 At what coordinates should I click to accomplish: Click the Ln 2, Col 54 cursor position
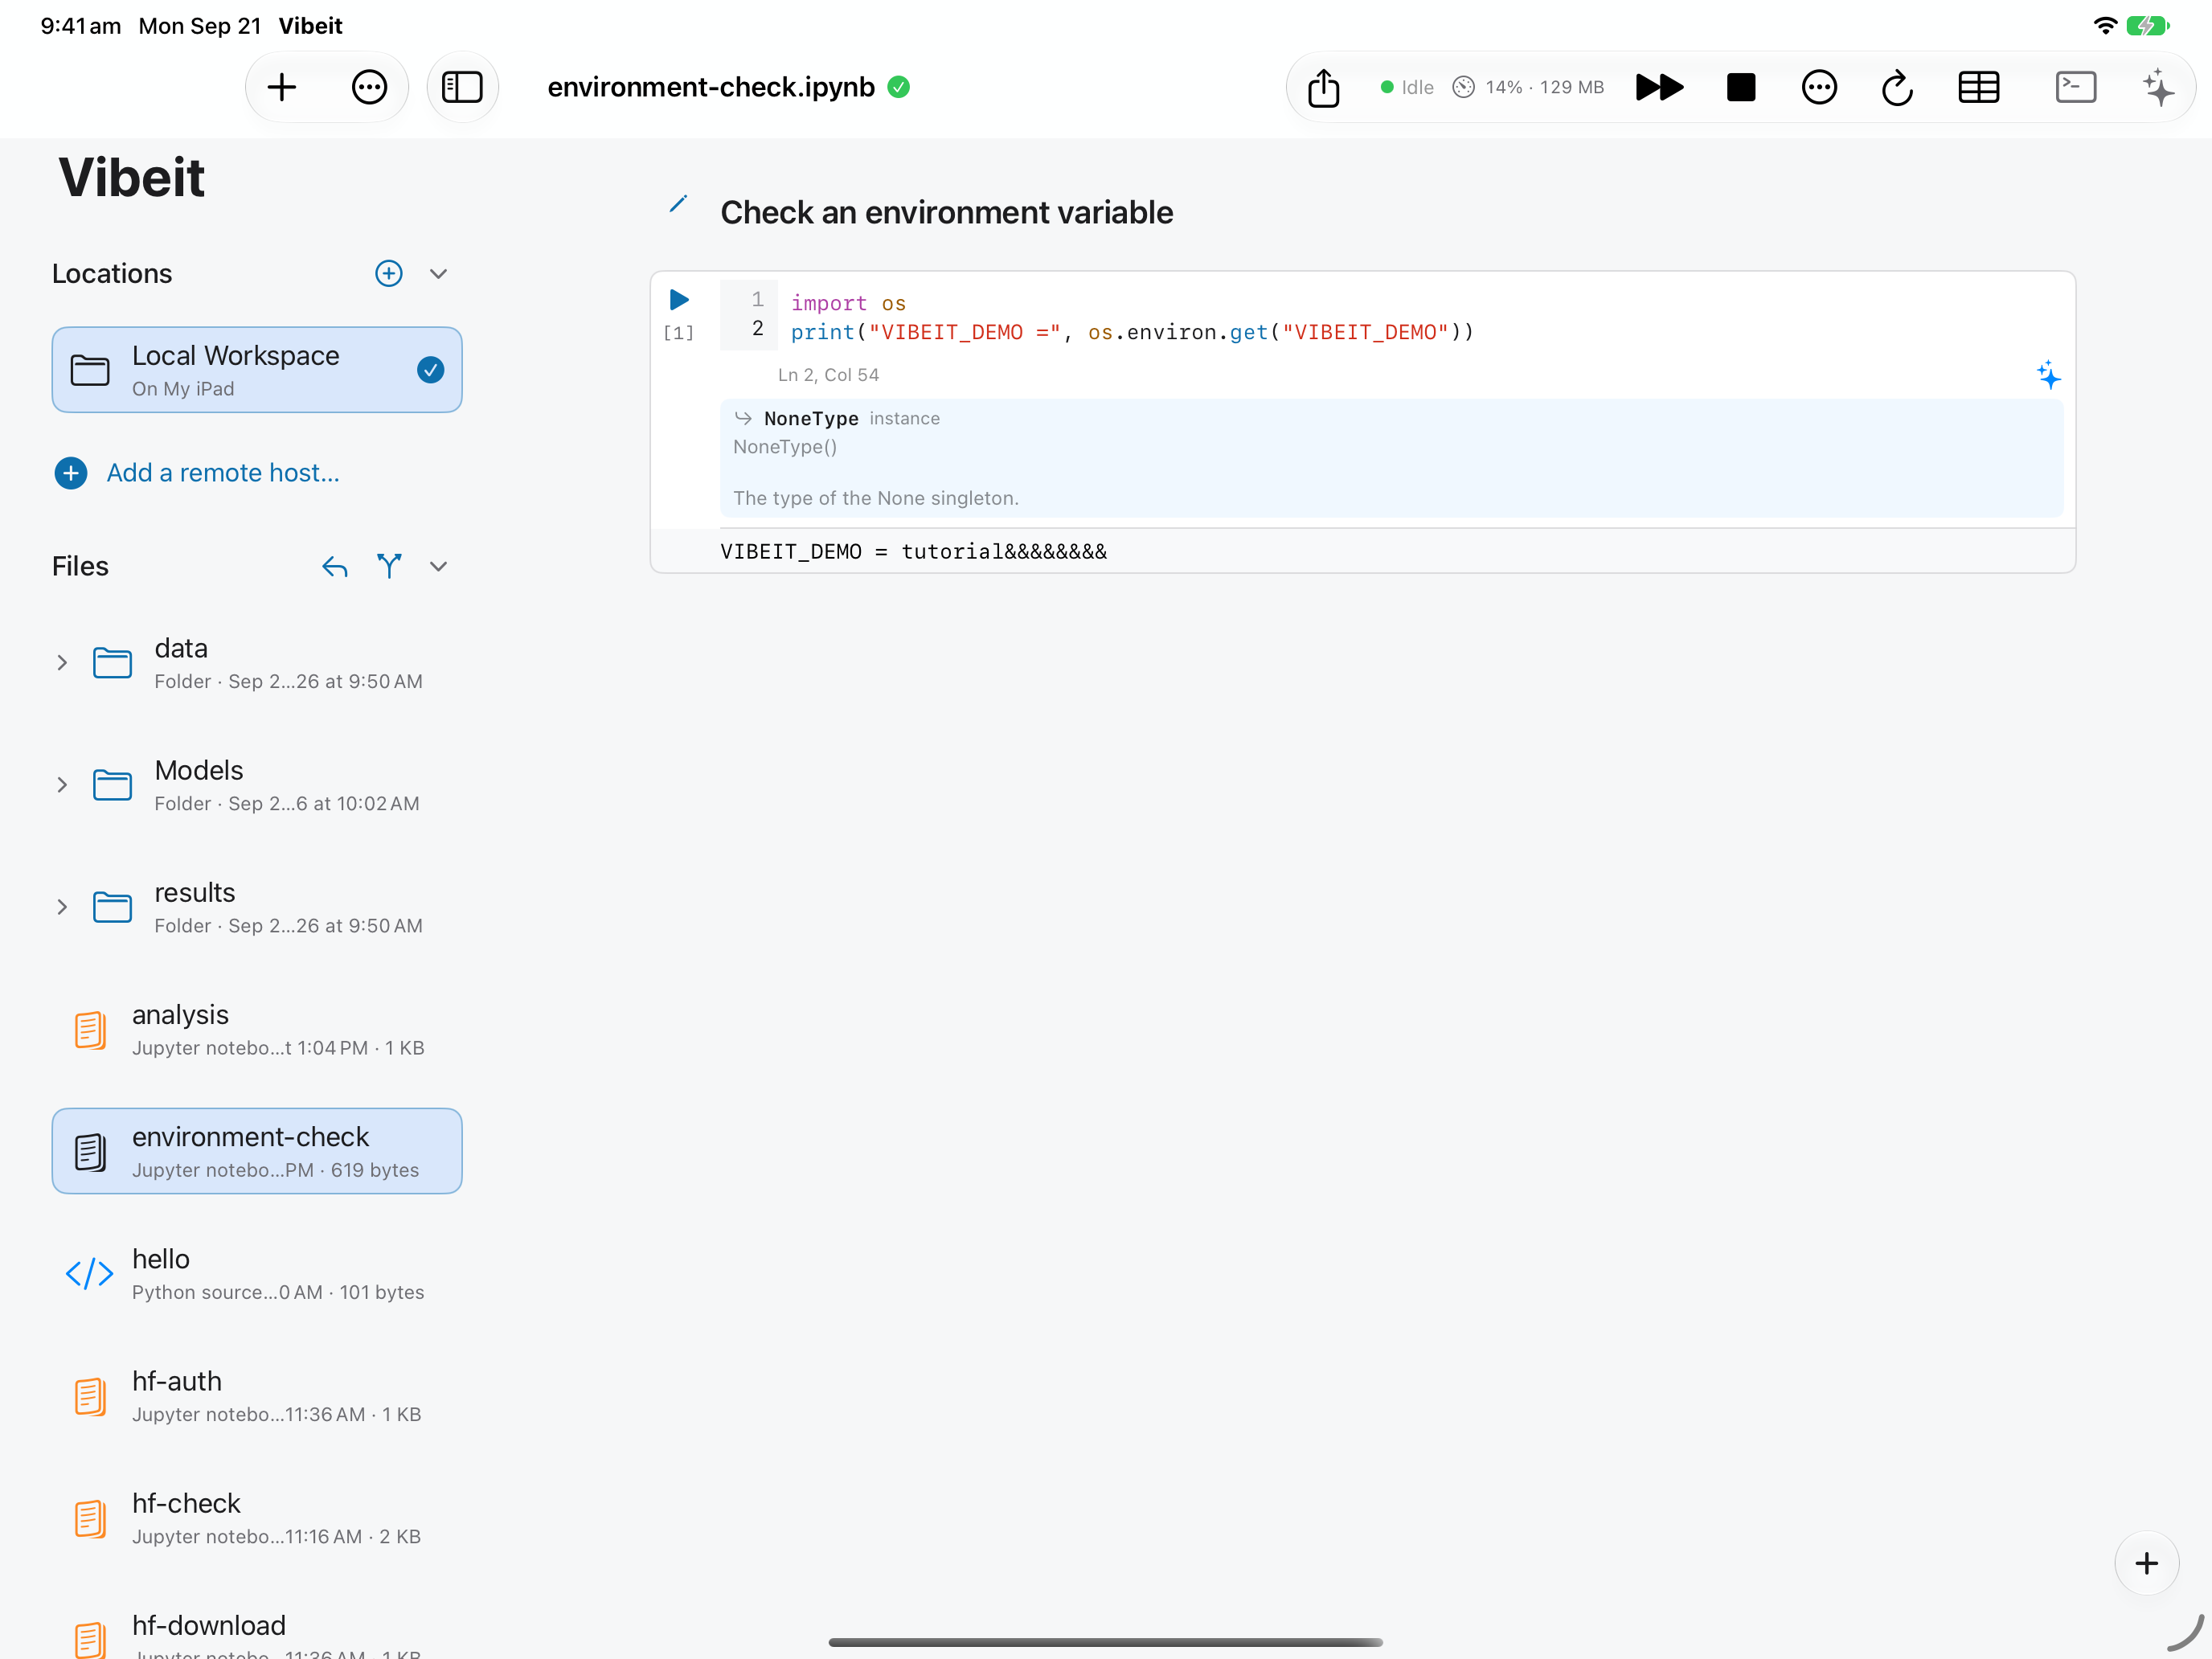coord(828,375)
